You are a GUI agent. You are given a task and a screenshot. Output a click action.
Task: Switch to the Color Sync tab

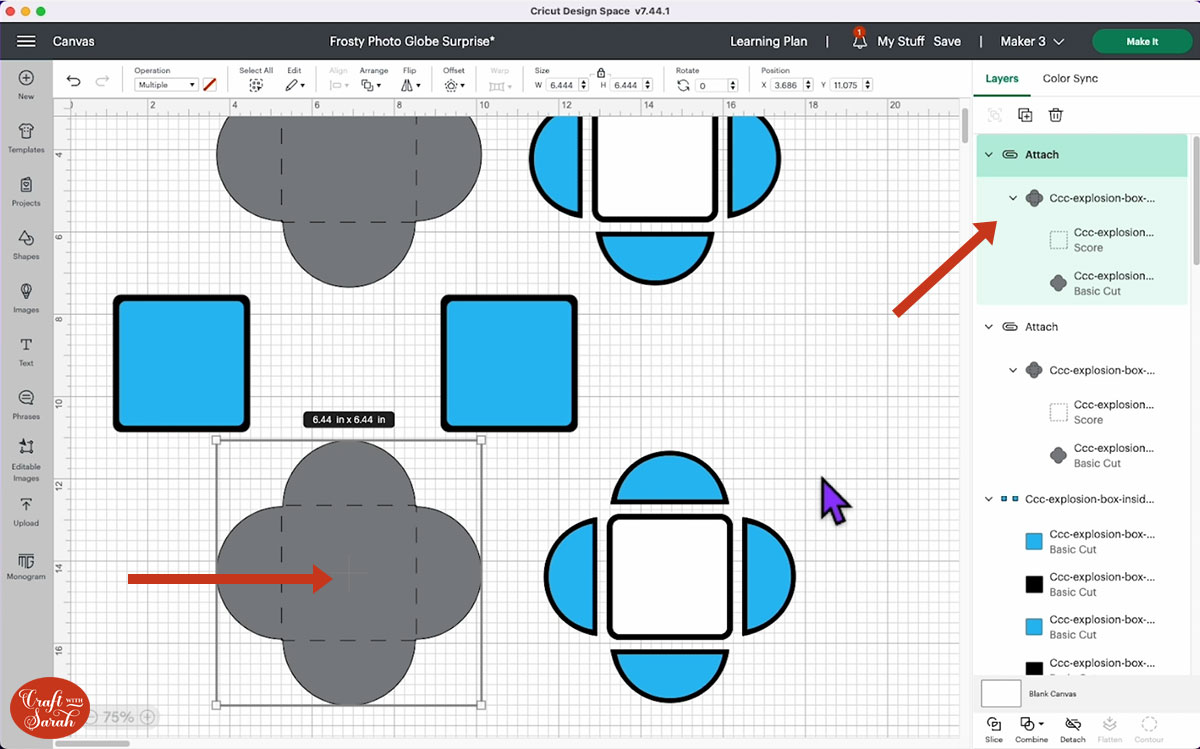pos(1070,78)
